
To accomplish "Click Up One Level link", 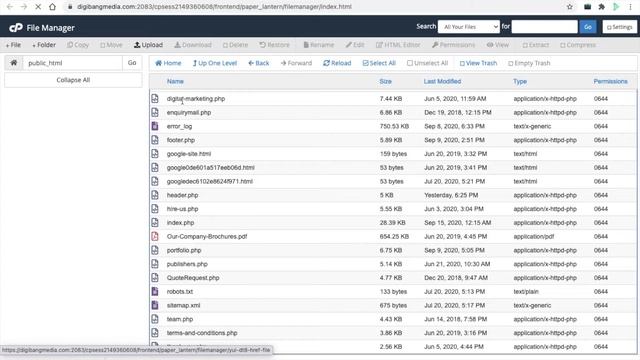I will click(x=215, y=63).
